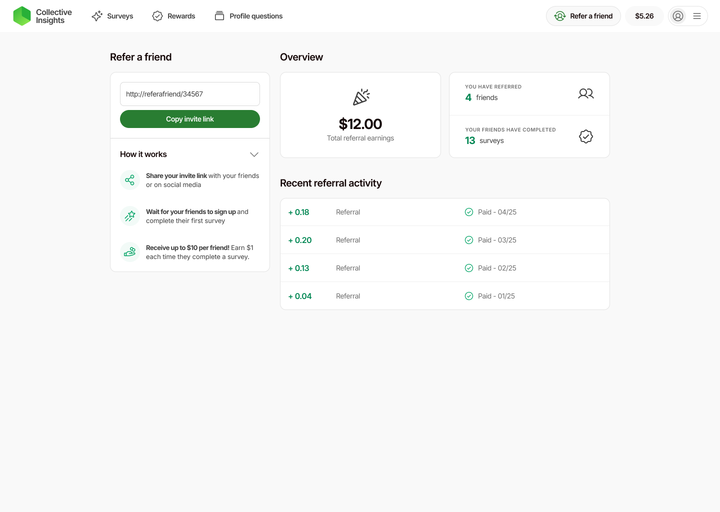Click the paid checkmark for 03/25 referral
Image resolution: width=720 pixels, height=512 pixels.
point(469,240)
